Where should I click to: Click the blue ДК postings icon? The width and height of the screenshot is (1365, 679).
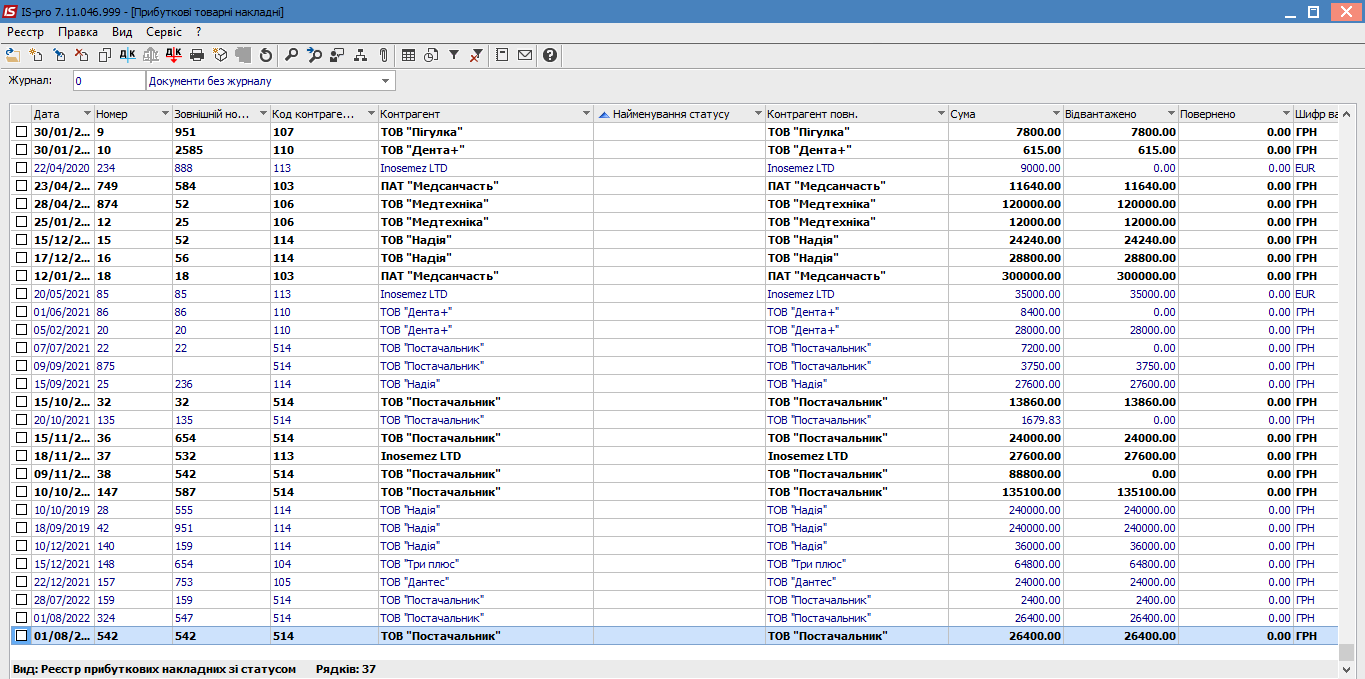[x=127, y=55]
